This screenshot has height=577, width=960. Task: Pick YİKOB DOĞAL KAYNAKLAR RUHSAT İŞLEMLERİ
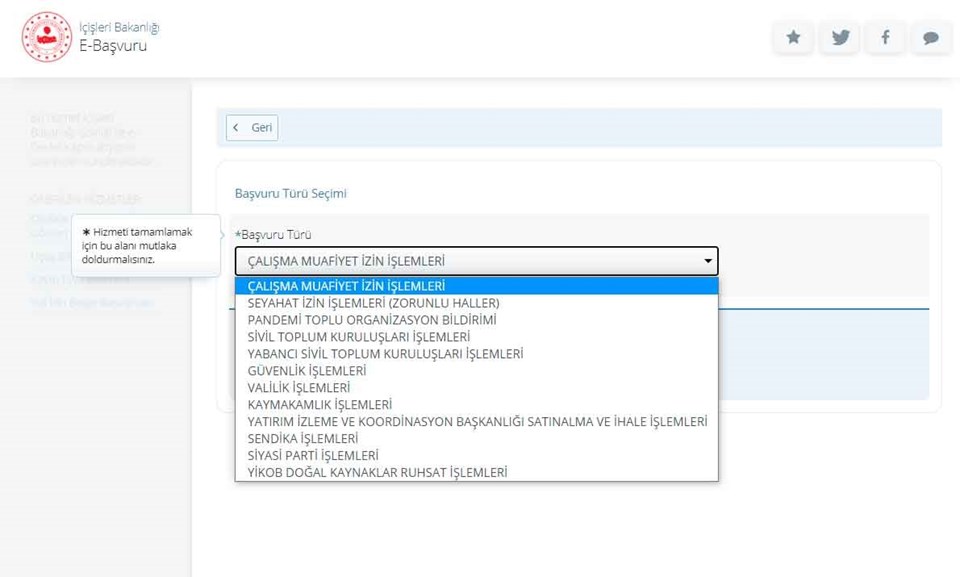coord(377,473)
